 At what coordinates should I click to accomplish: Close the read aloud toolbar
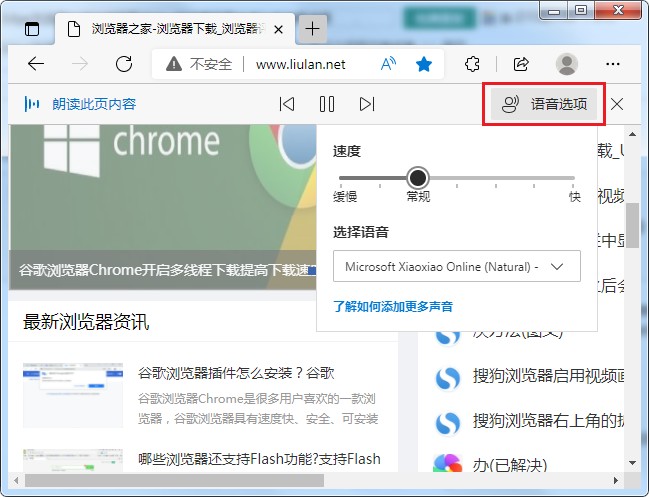point(617,104)
